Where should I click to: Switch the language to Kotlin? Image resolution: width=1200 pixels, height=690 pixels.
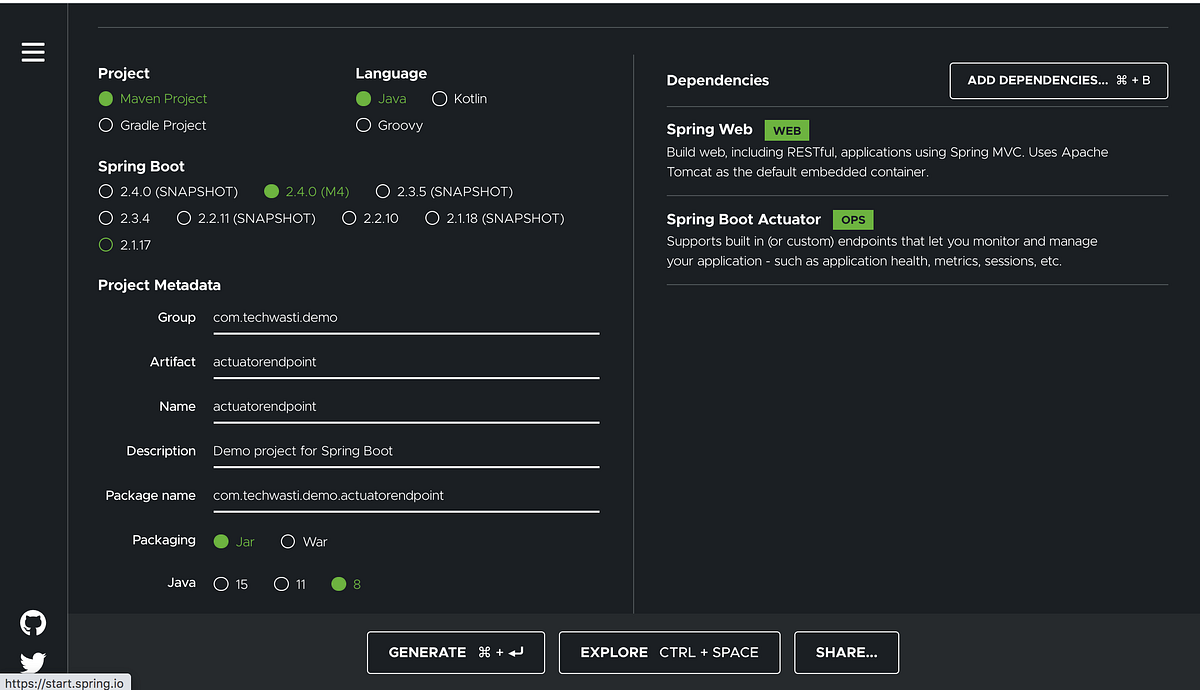click(x=440, y=98)
